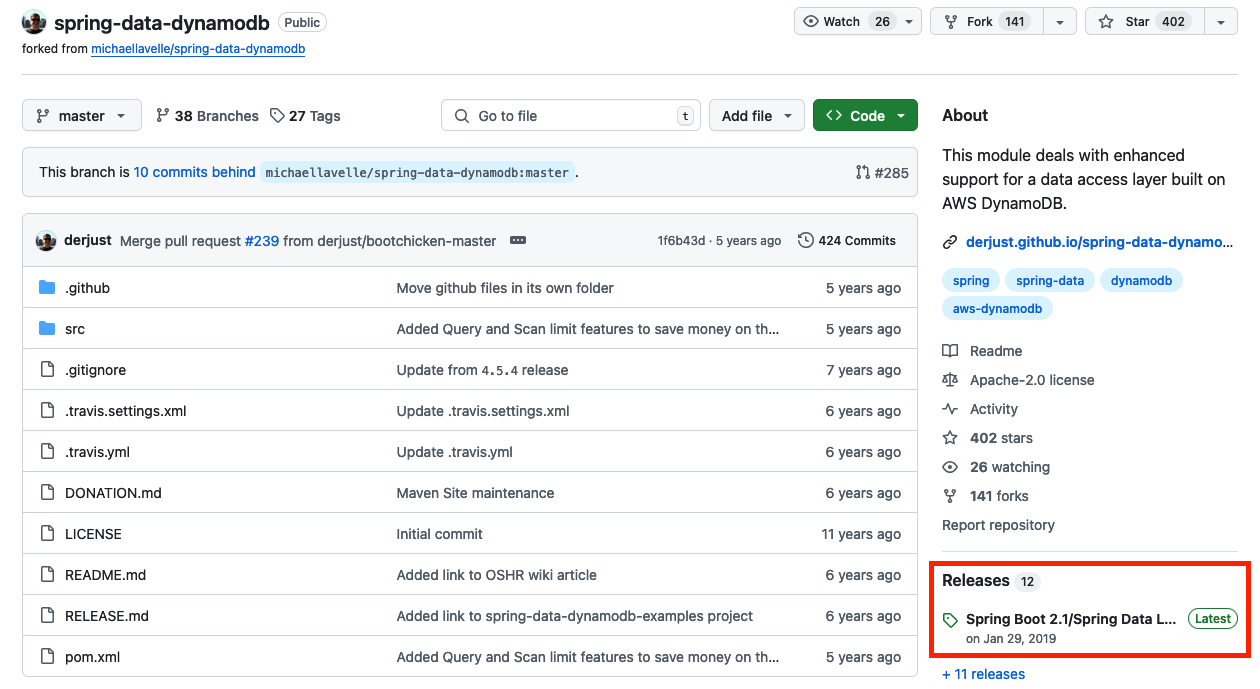Open the pom.xml file name
1260x689 pixels.
coord(93,657)
